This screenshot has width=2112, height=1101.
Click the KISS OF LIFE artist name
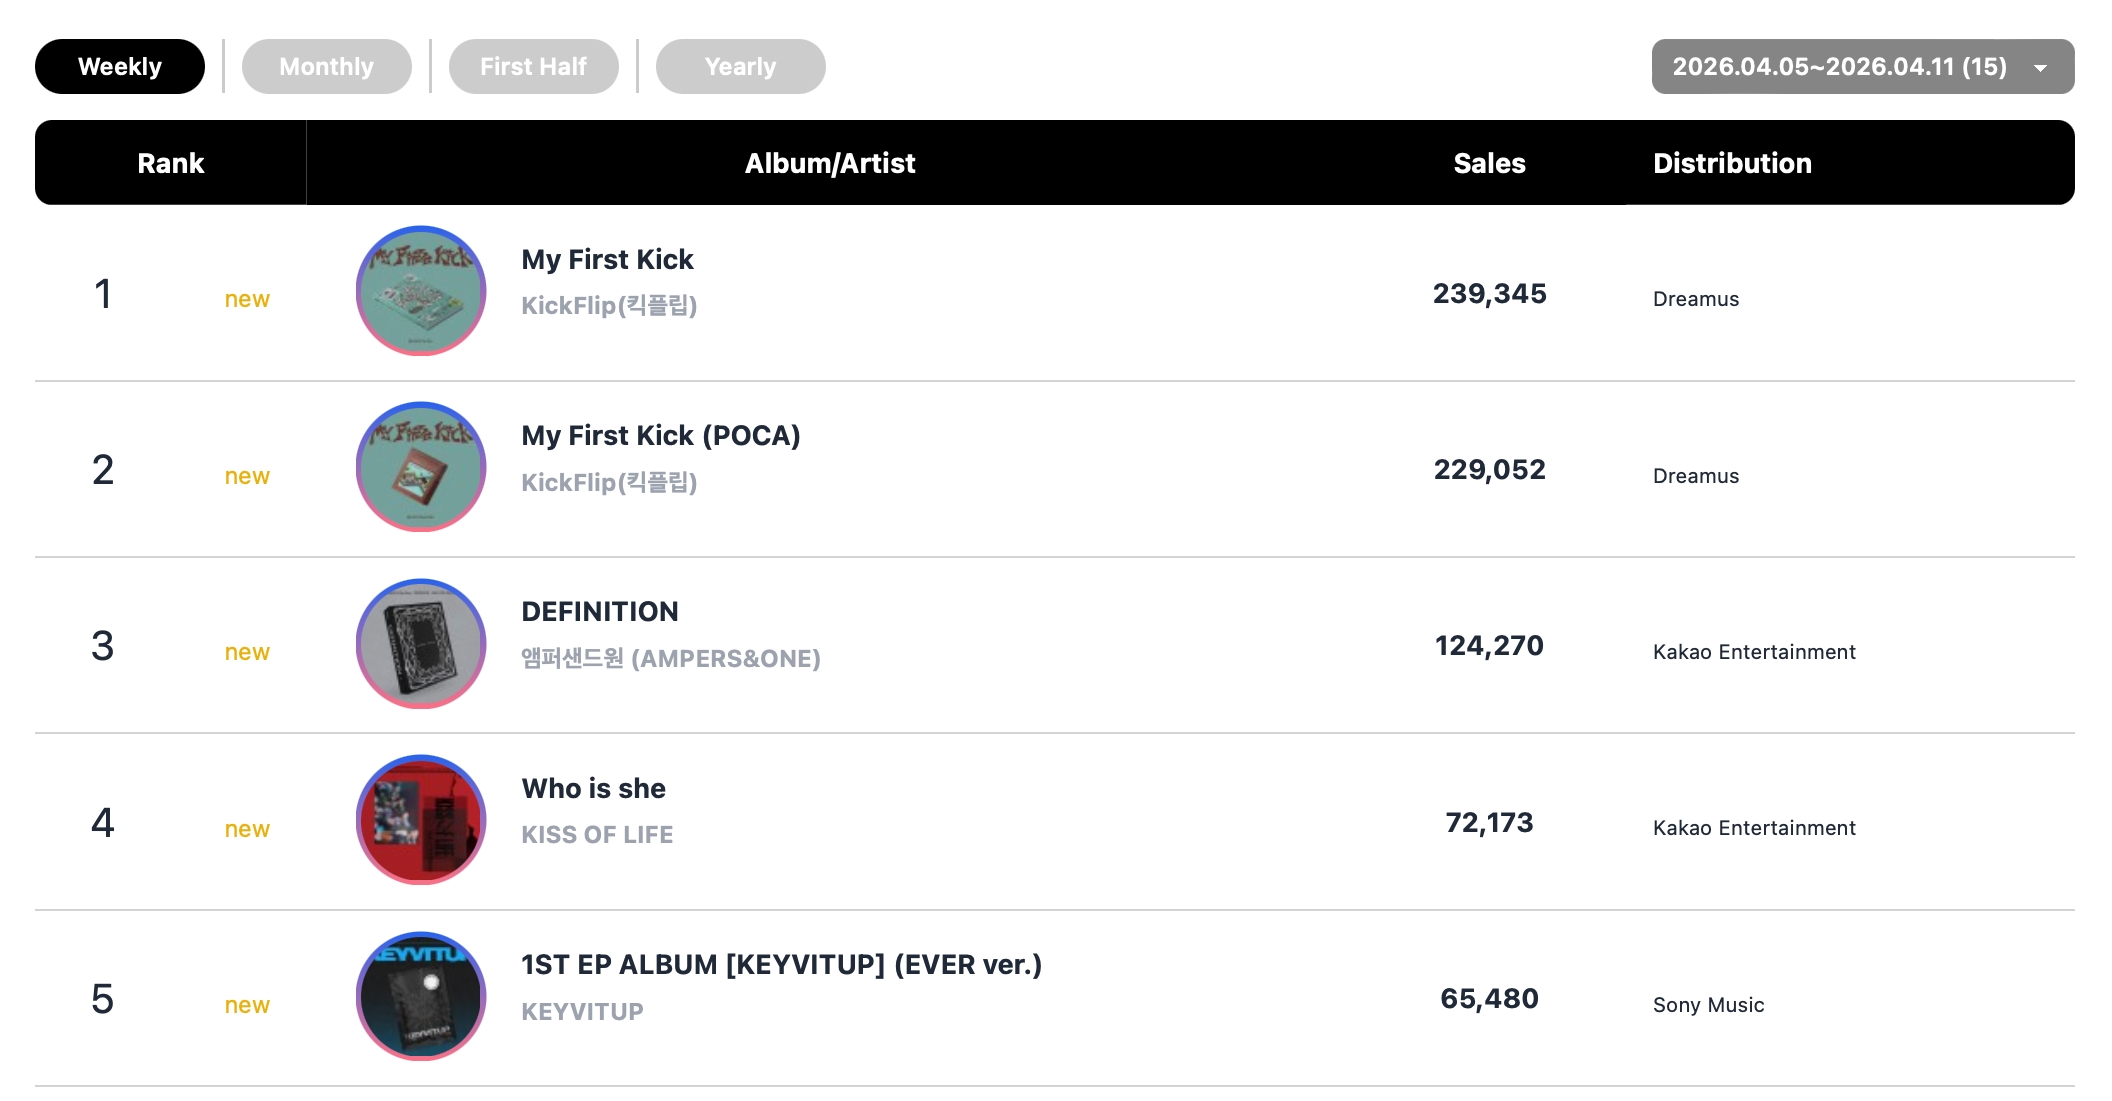[597, 835]
